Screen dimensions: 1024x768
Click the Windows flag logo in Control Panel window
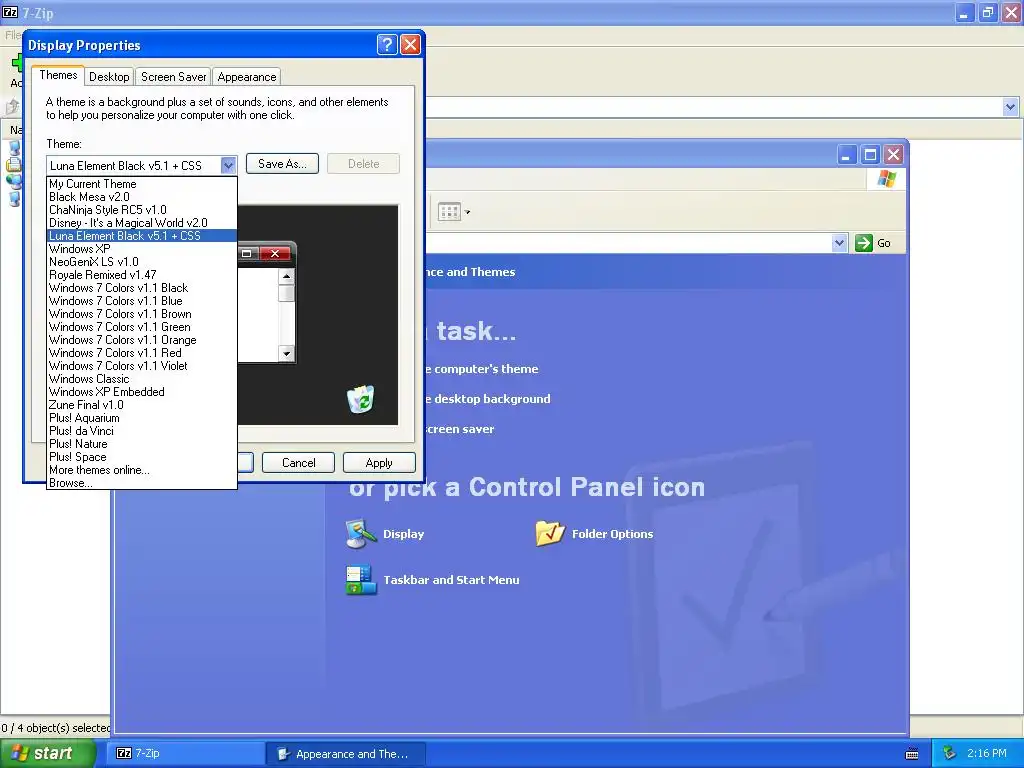click(886, 178)
